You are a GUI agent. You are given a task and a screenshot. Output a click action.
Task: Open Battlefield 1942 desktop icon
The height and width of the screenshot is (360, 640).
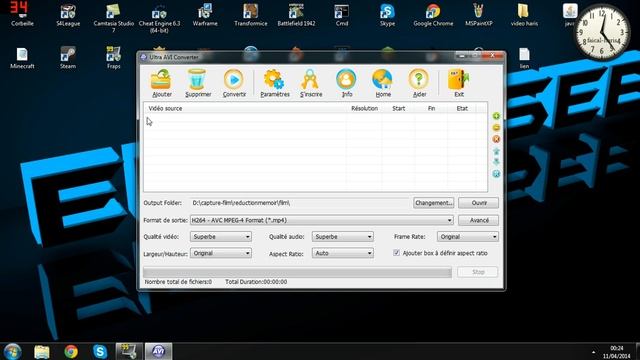296,14
